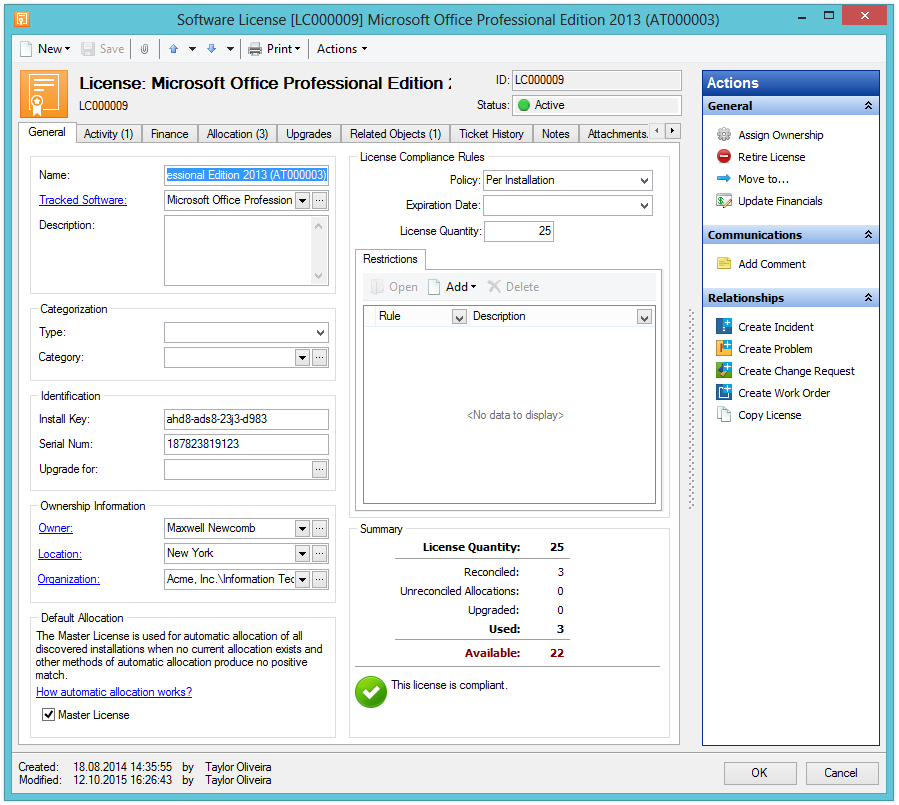Image resolution: width=899 pixels, height=805 pixels.
Task: Open the Policy dropdown
Action: pos(644,181)
